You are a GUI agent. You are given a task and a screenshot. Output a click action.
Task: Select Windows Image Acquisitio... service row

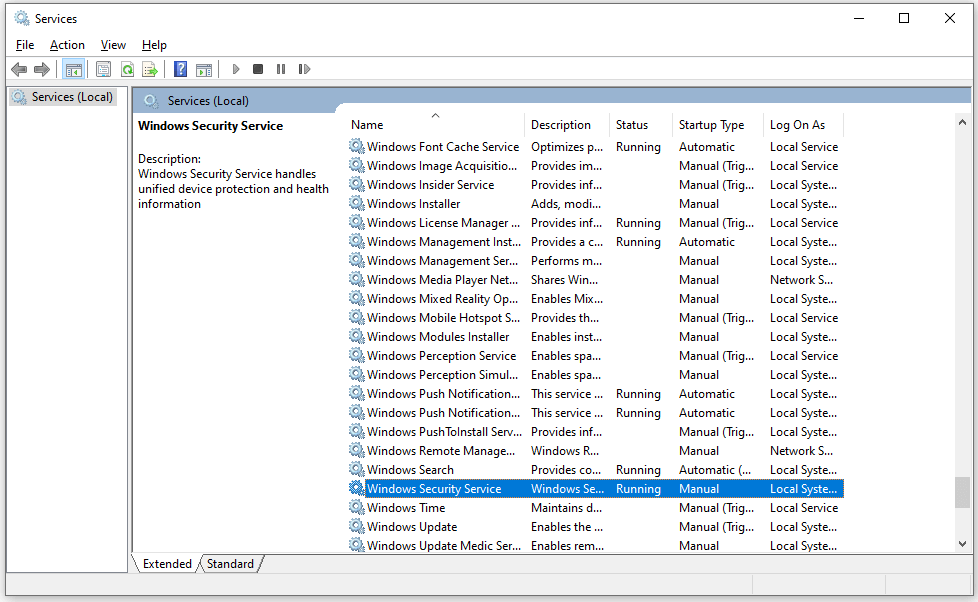click(x=596, y=166)
